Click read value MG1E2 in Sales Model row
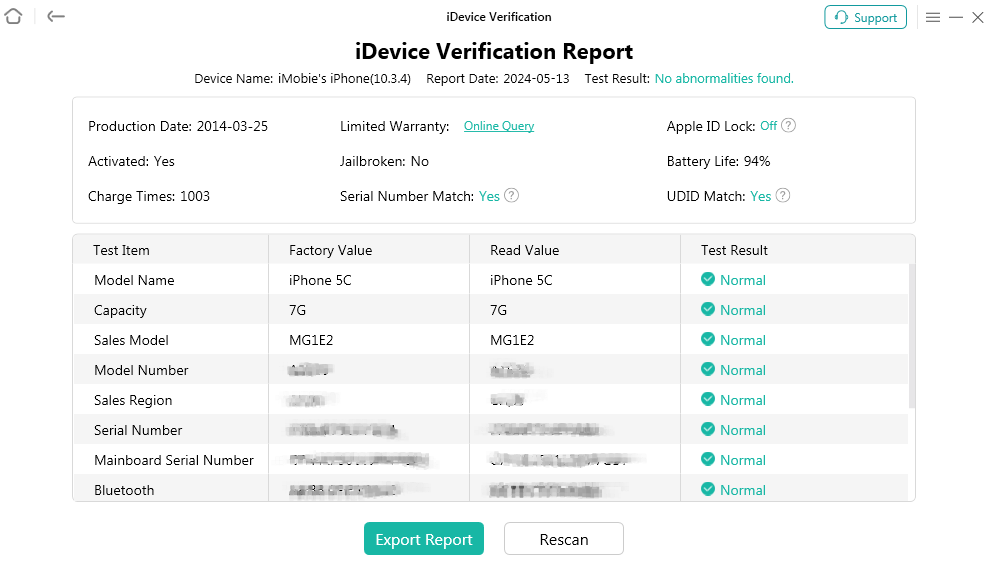Viewport: 986px width, 566px height. click(512, 340)
